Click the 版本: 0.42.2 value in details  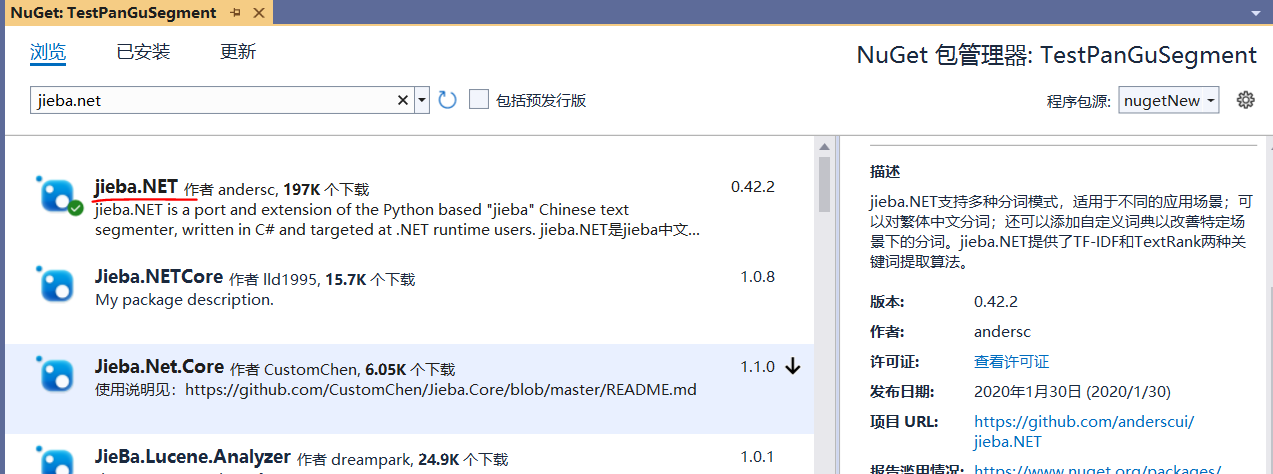[996, 302]
